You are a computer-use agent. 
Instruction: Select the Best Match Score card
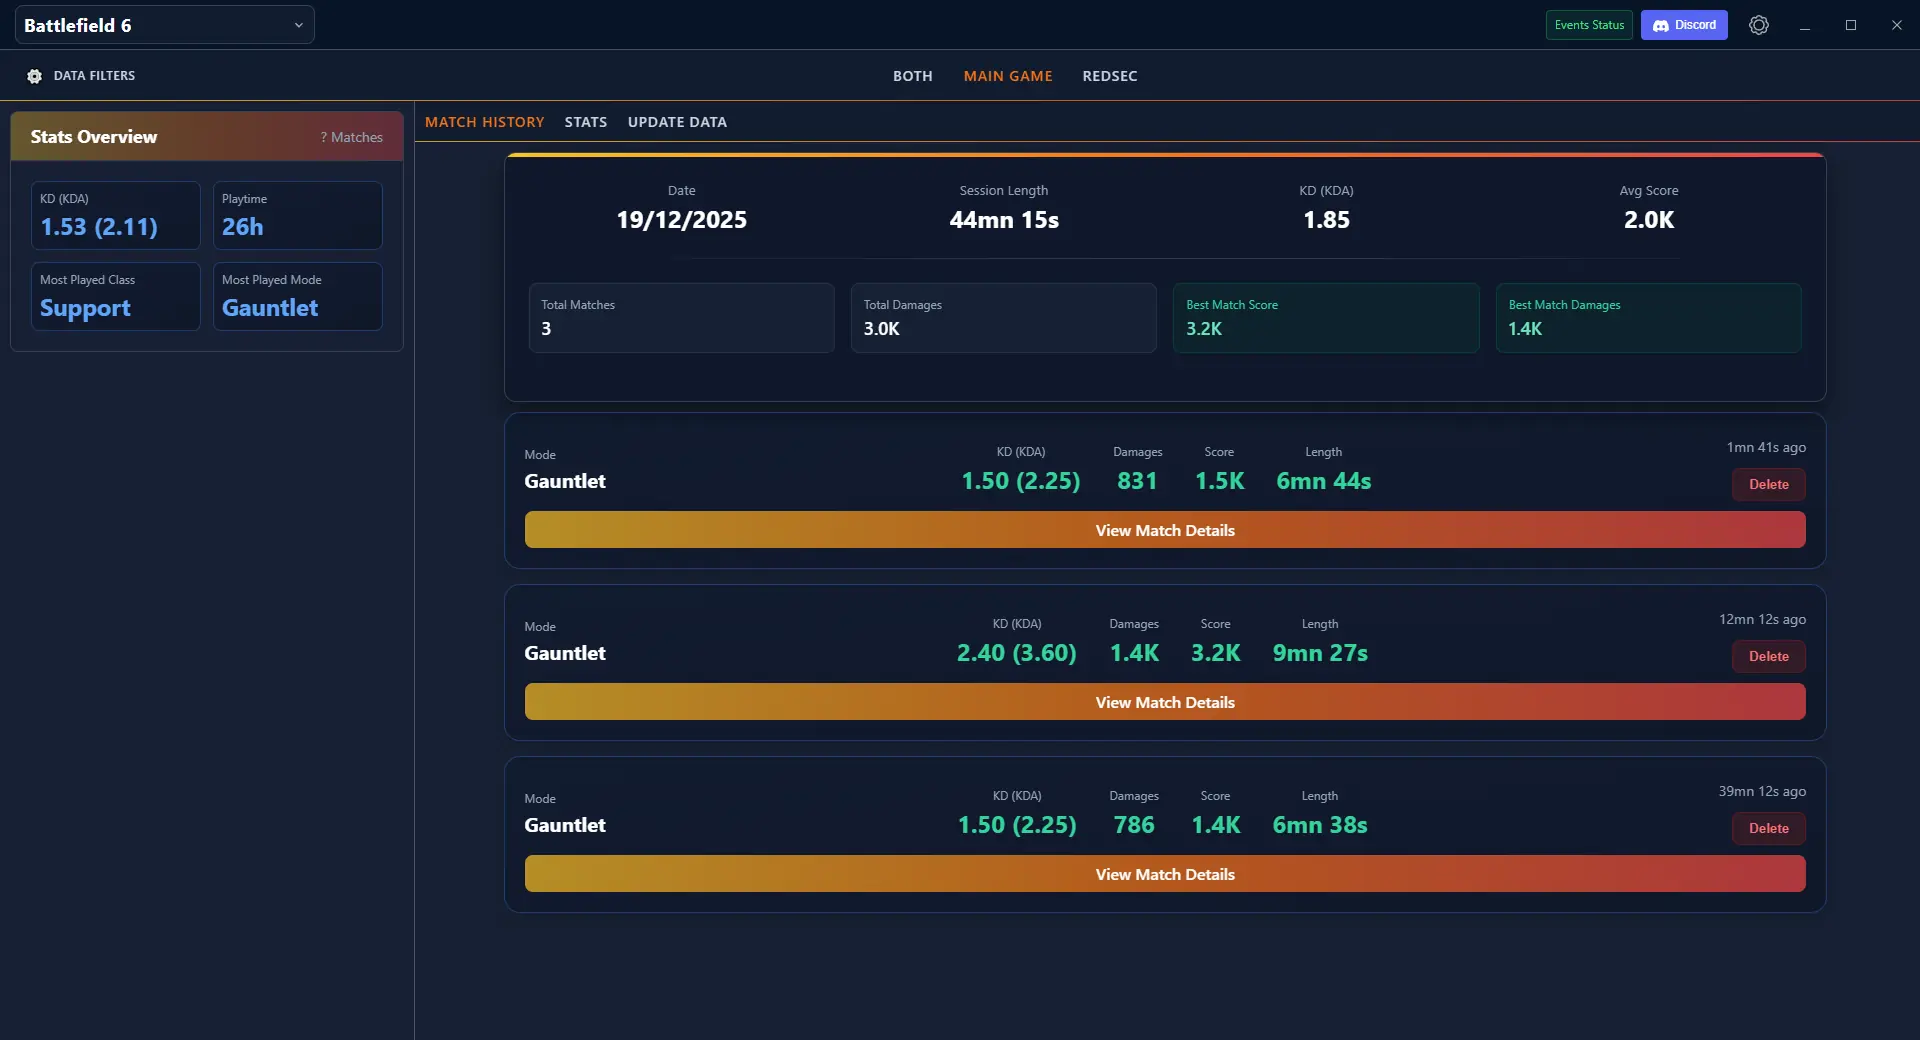(1325, 318)
